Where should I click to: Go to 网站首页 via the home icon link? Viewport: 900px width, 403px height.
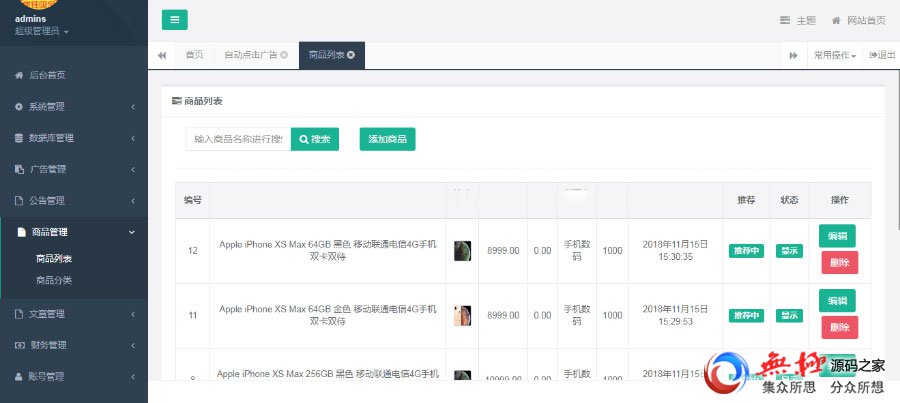[858, 21]
